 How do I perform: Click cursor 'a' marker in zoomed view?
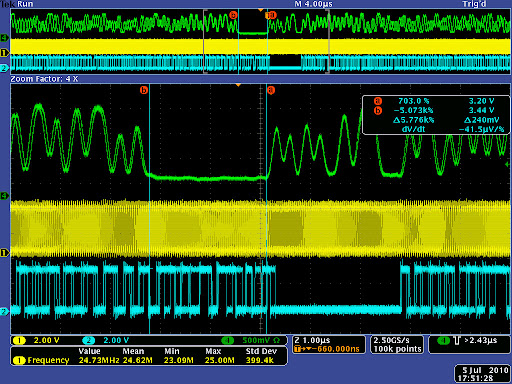[271, 90]
